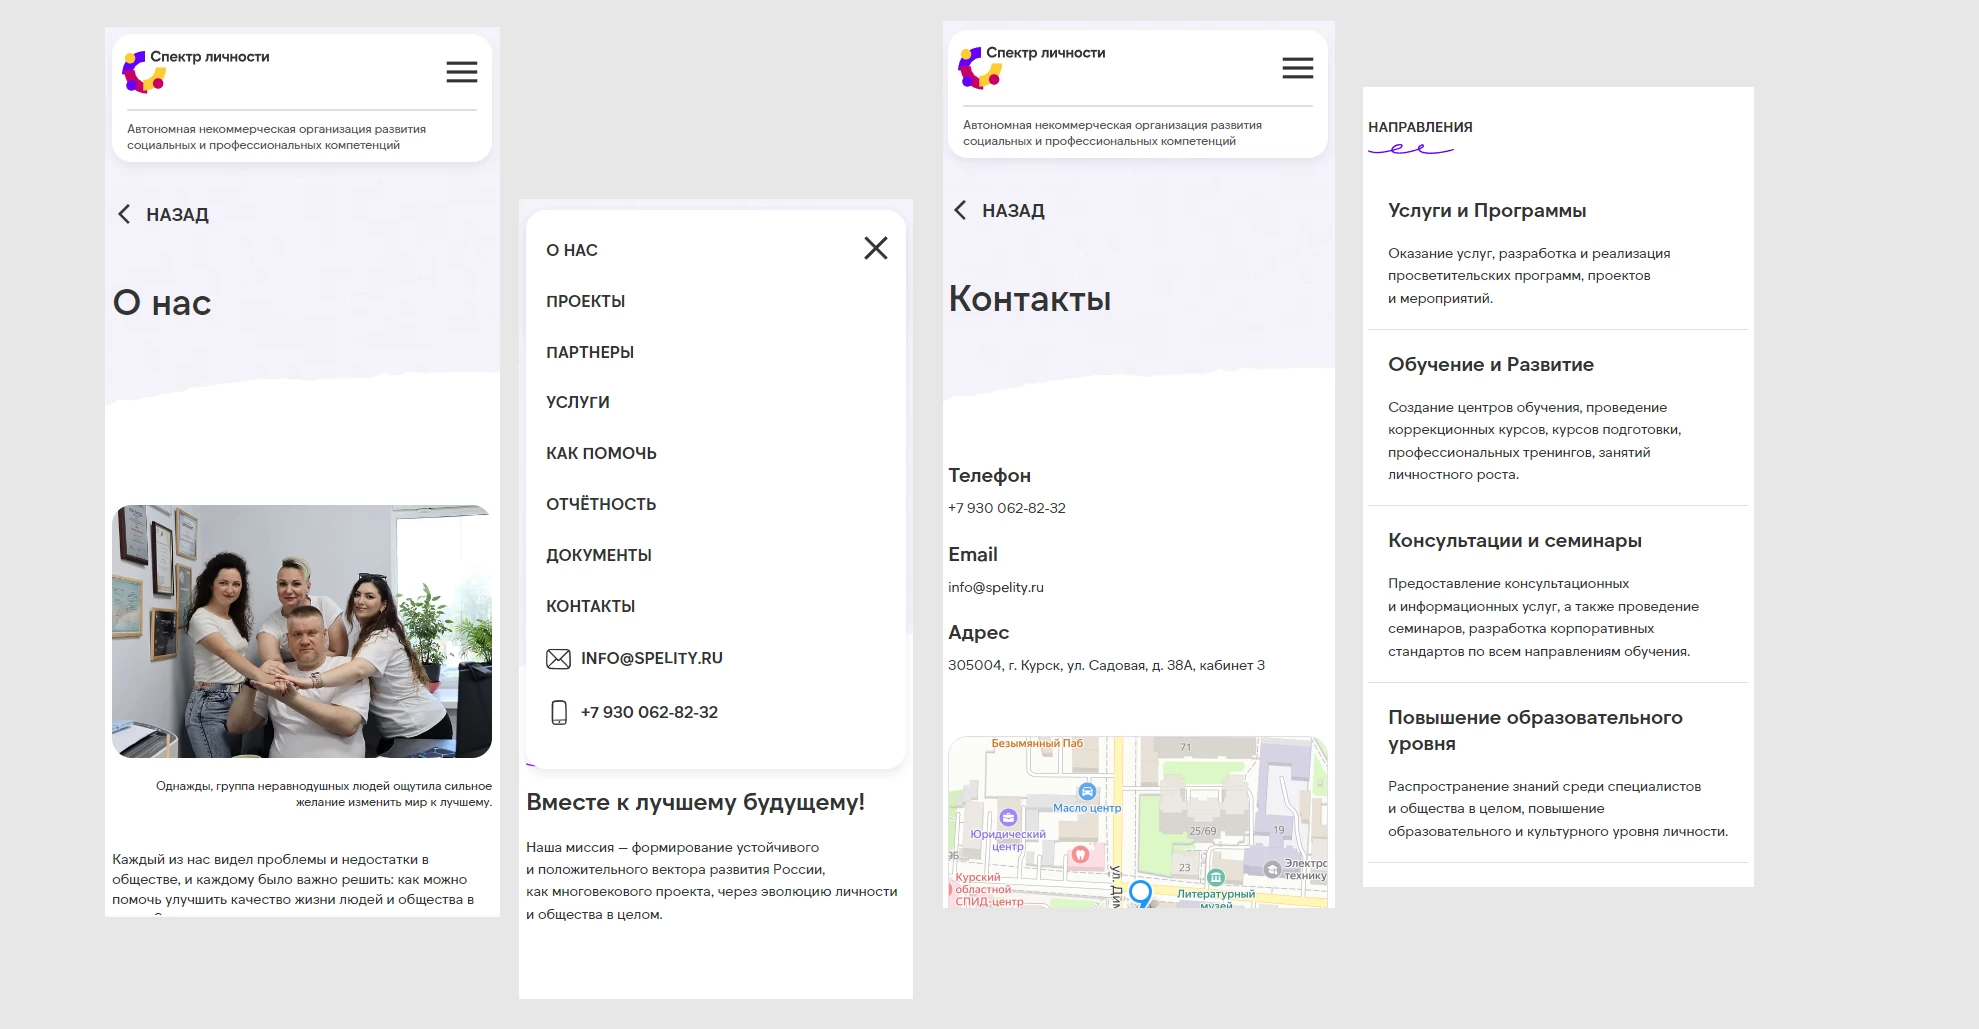Click the back arrow icon above Контакты heading
Image resolution: width=1979 pixels, height=1029 pixels.
(959, 210)
